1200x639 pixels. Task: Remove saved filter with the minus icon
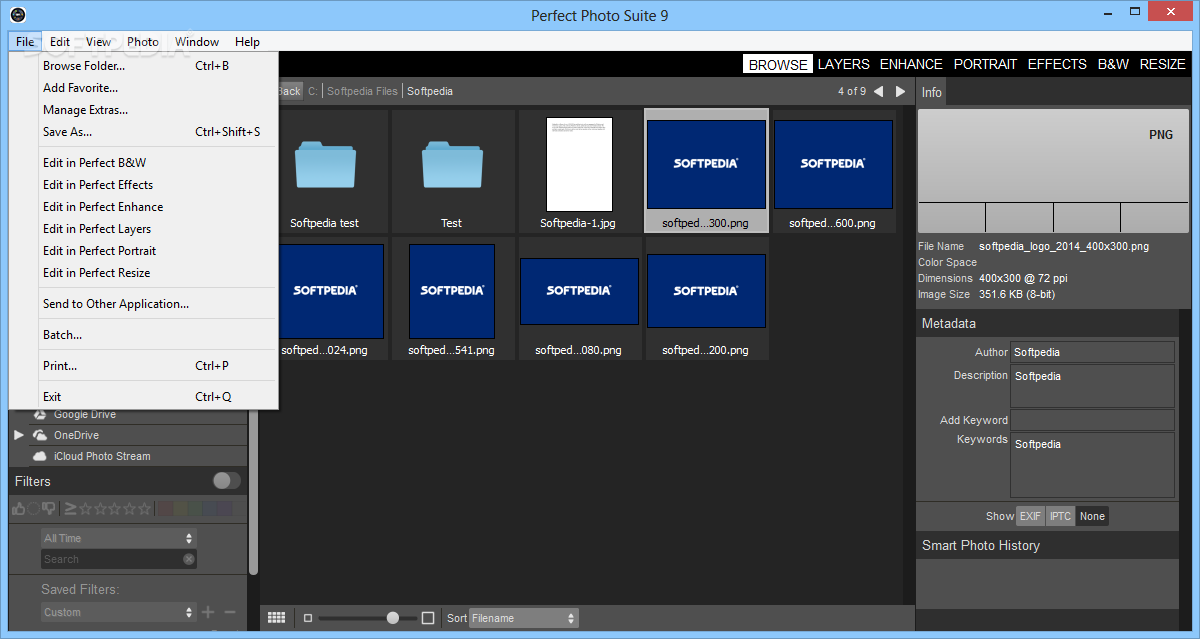(230, 612)
